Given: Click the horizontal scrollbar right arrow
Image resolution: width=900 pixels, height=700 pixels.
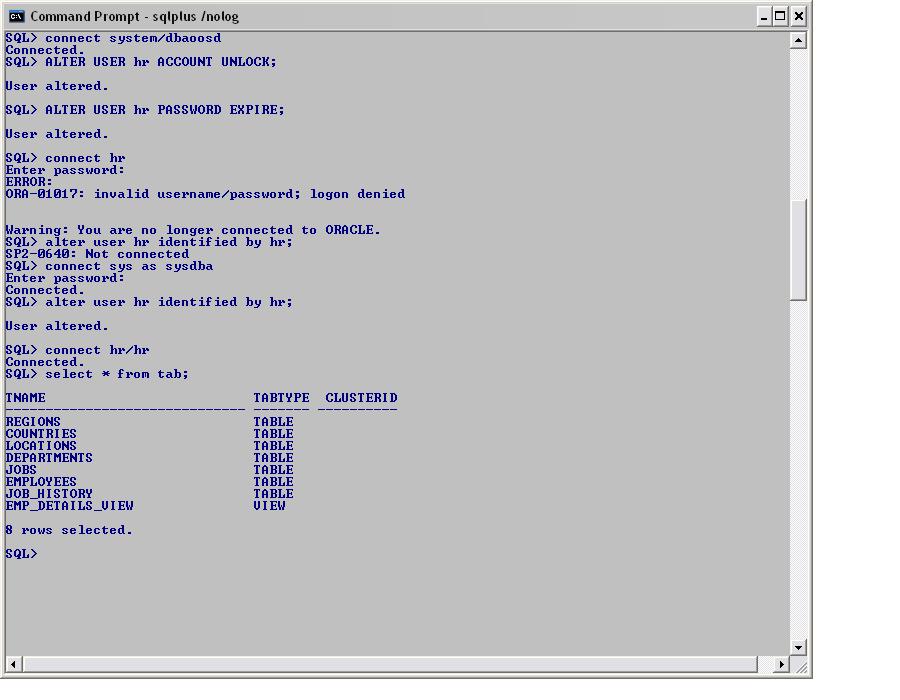Looking at the screenshot, I should pyautogui.click(x=781, y=664).
